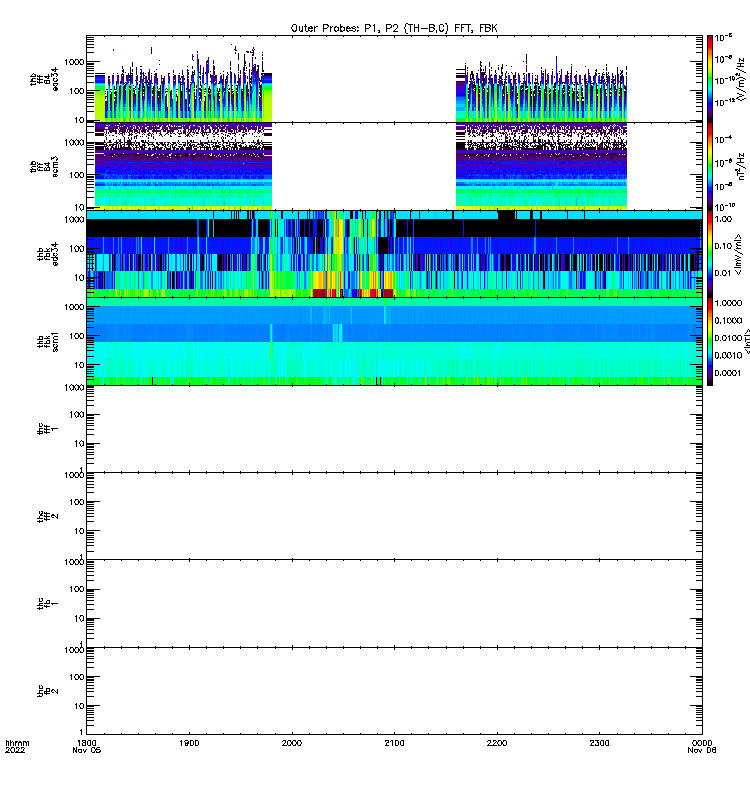Image resolution: width=750 pixels, height=800 pixels.
Task: Click the (V/m)²/Hz color bar
Action: (x=710, y=79)
